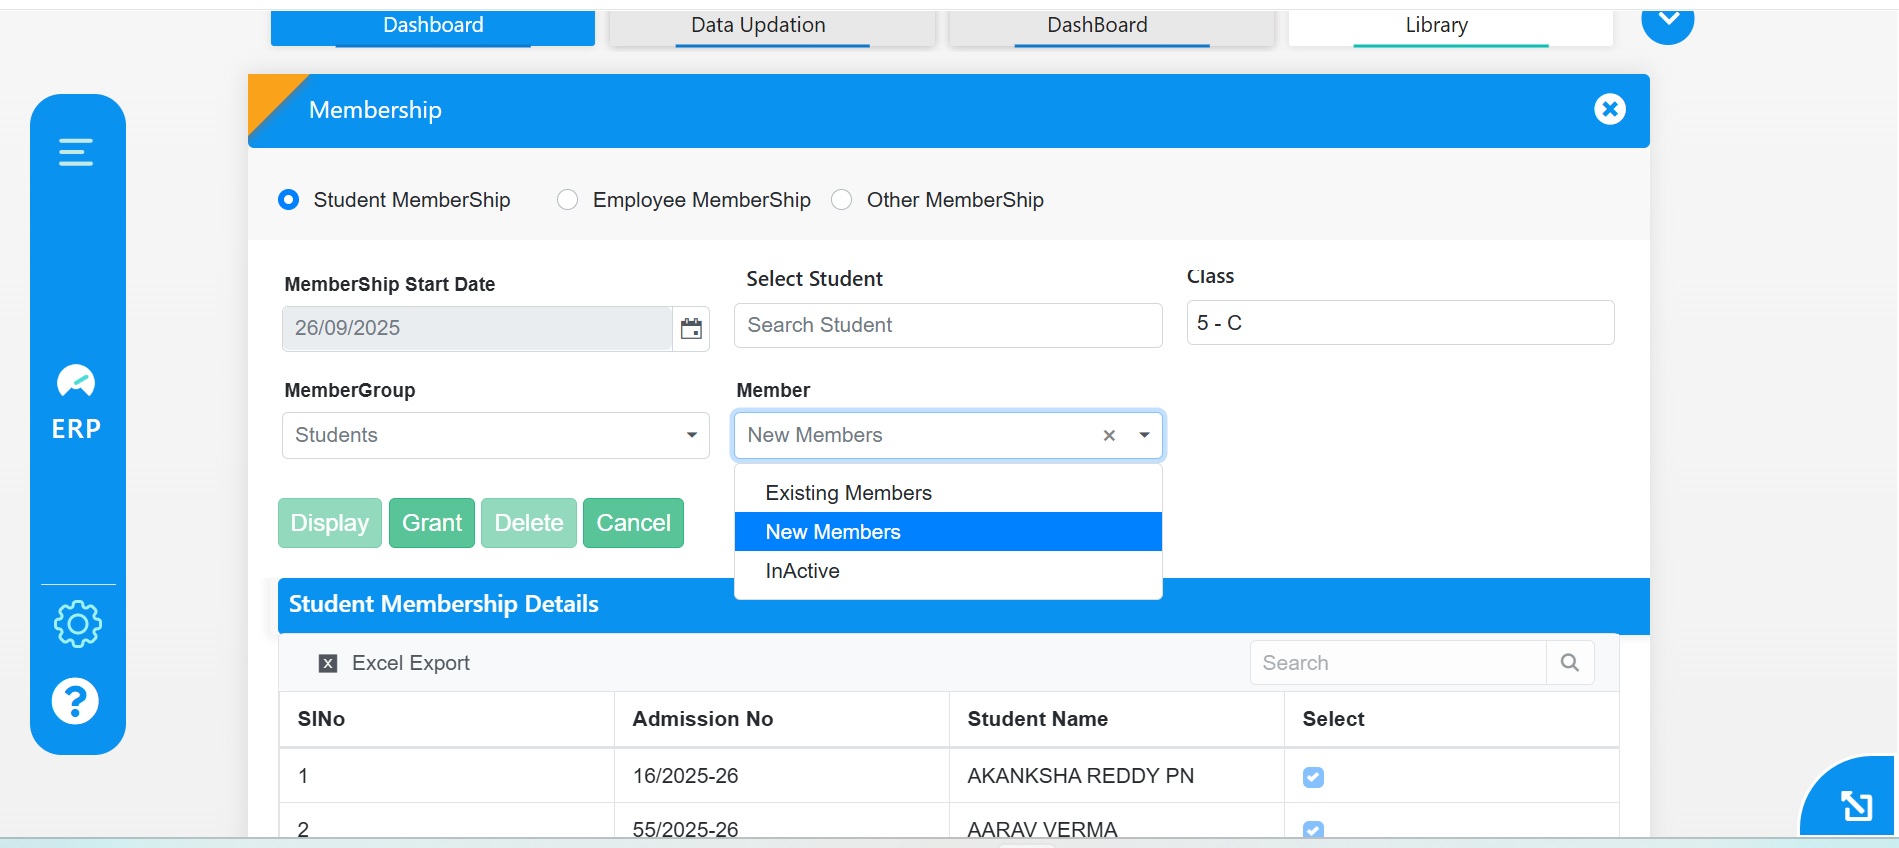Click the Search Student input field
The height and width of the screenshot is (848, 1899).
click(947, 326)
